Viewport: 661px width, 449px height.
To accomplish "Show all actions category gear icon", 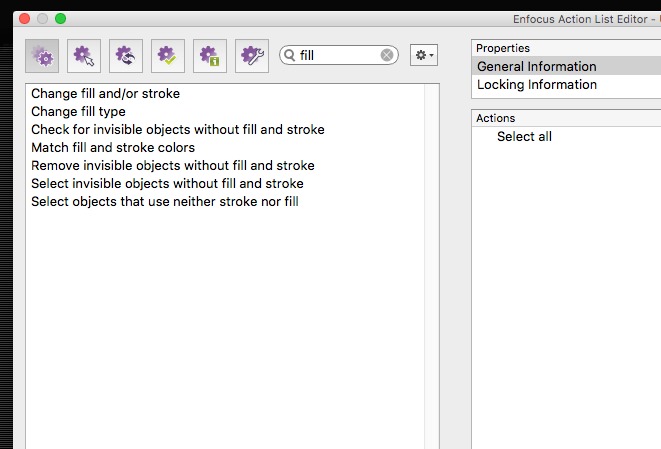I will coord(42,56).
